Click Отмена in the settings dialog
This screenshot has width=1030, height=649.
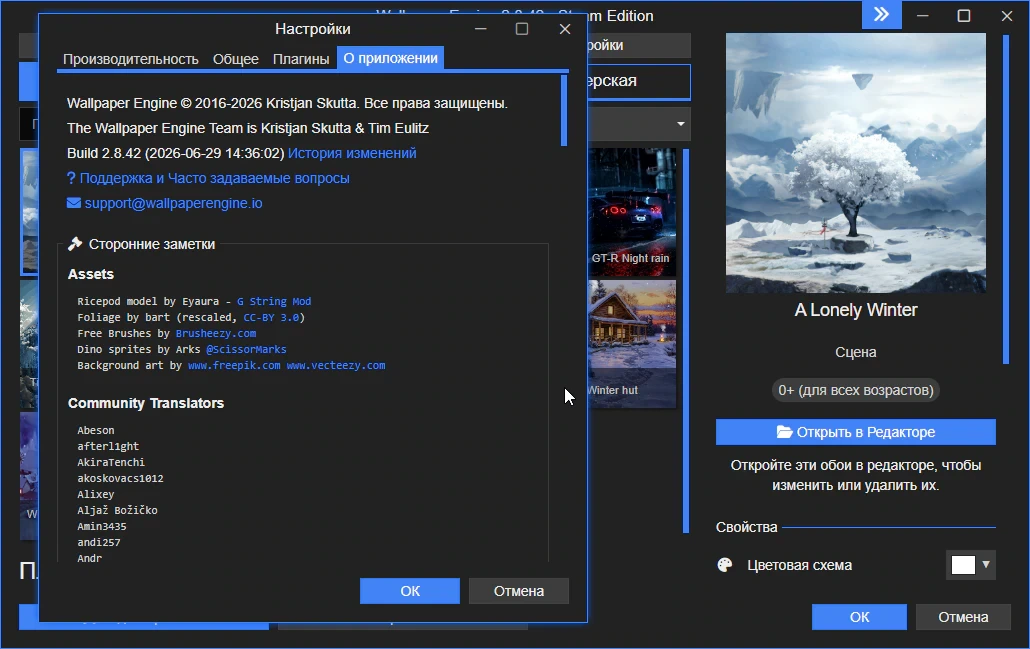click(519, 591)
